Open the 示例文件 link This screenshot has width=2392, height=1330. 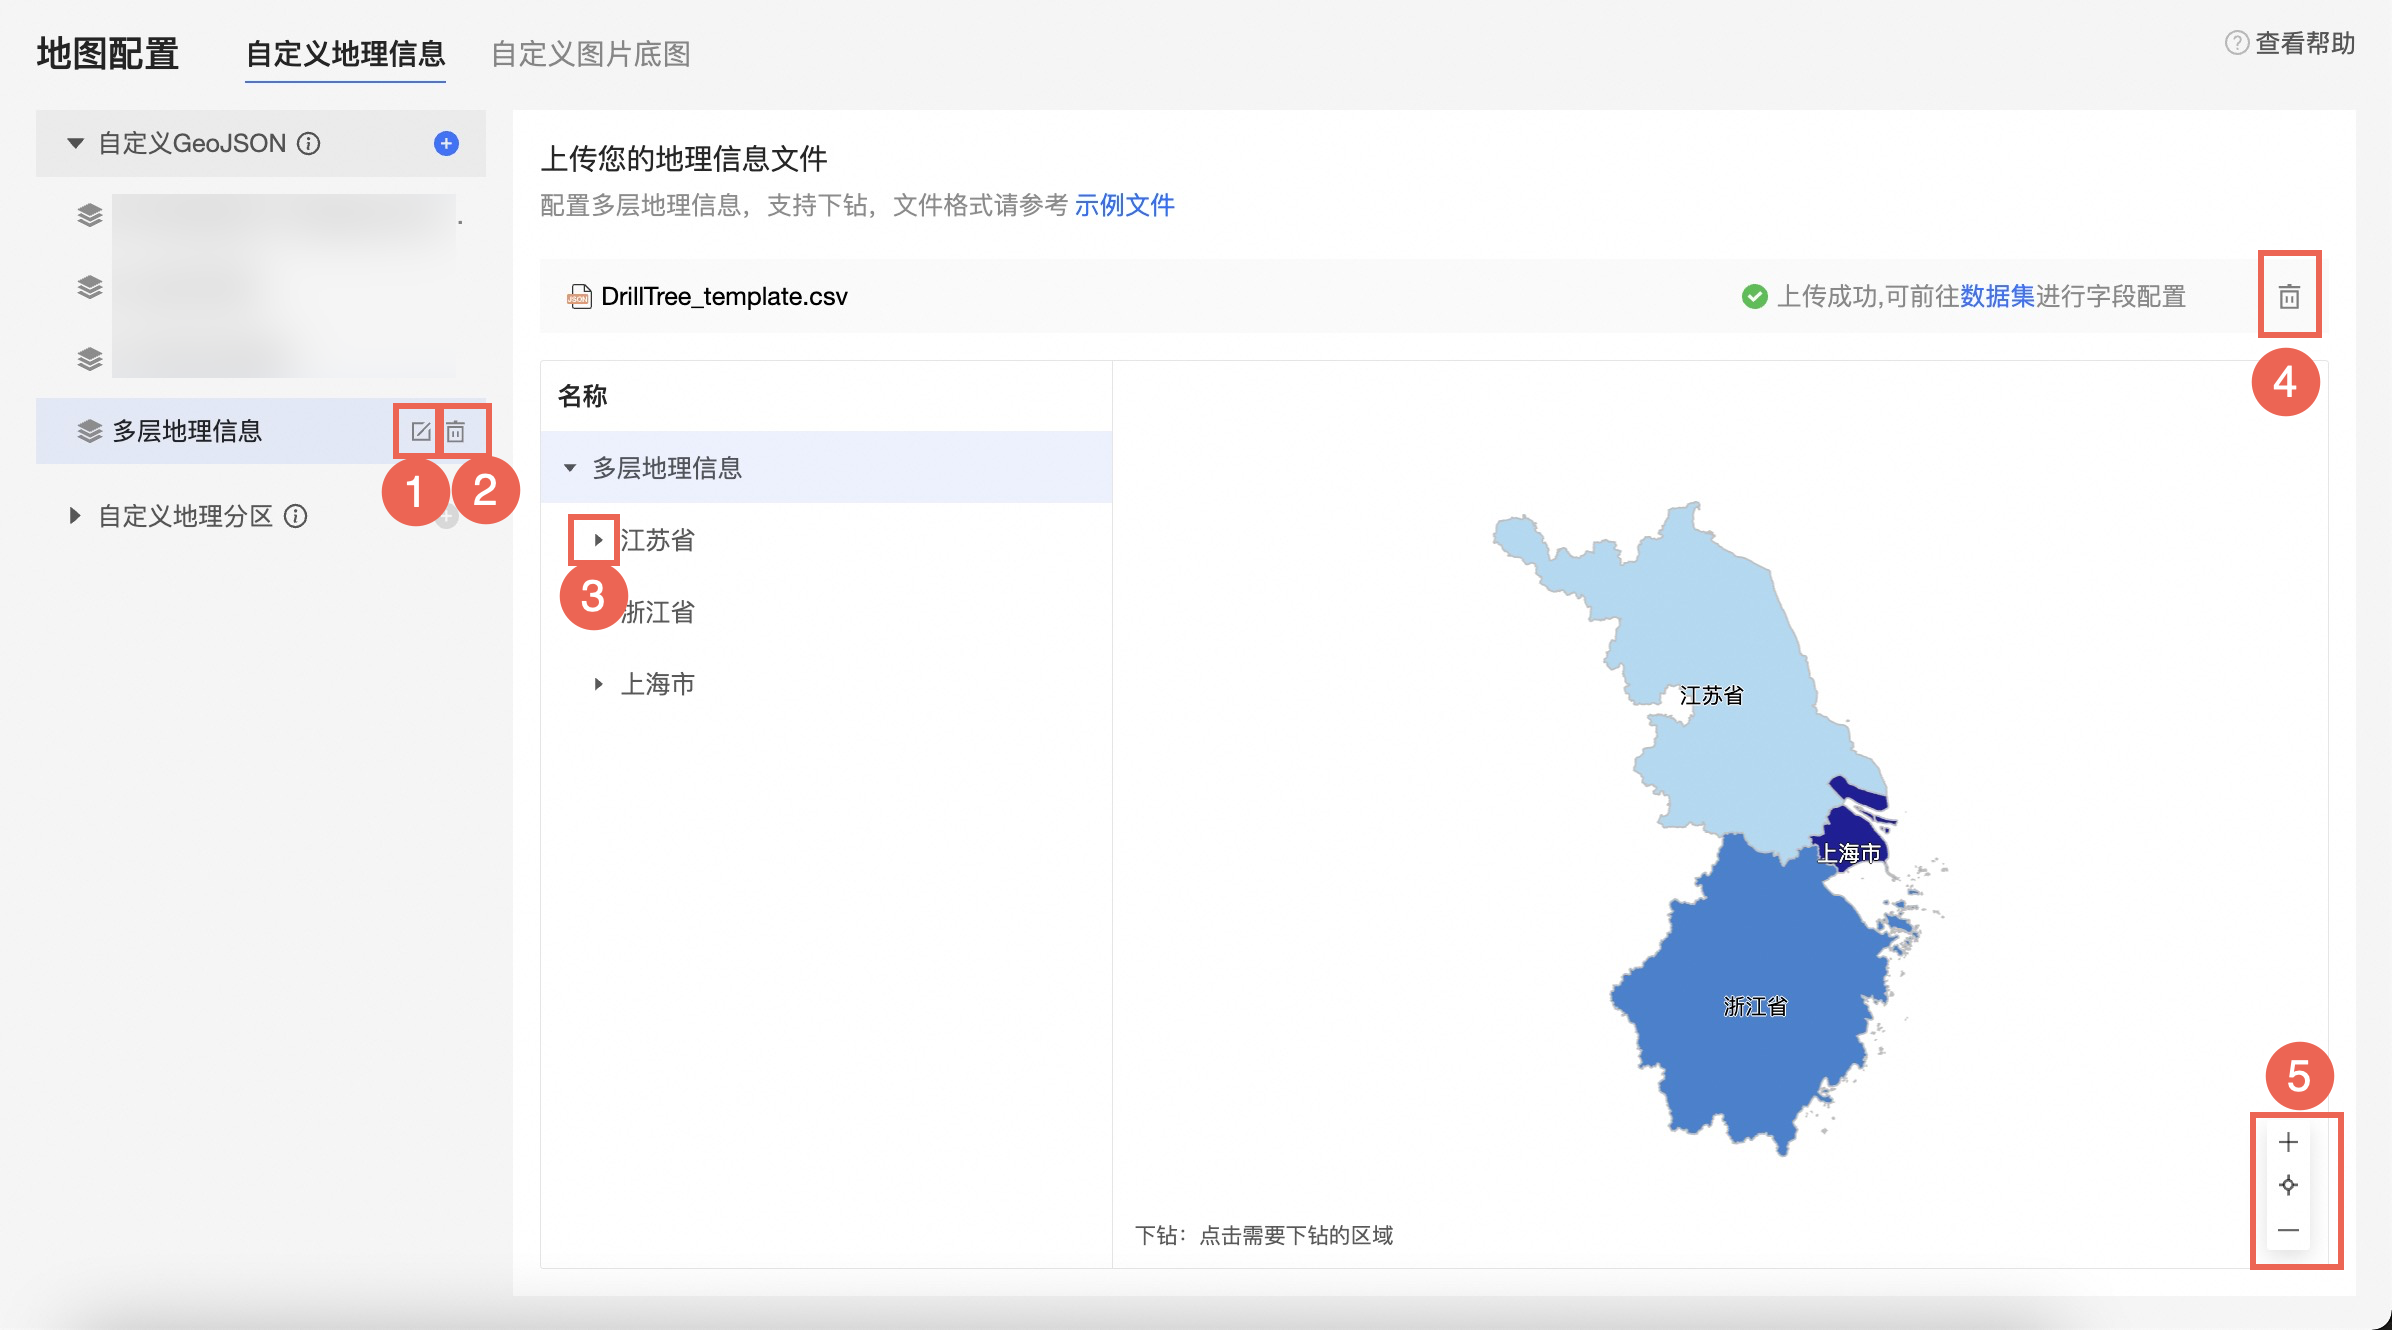pyautogui.click(x=1124, y=205)
